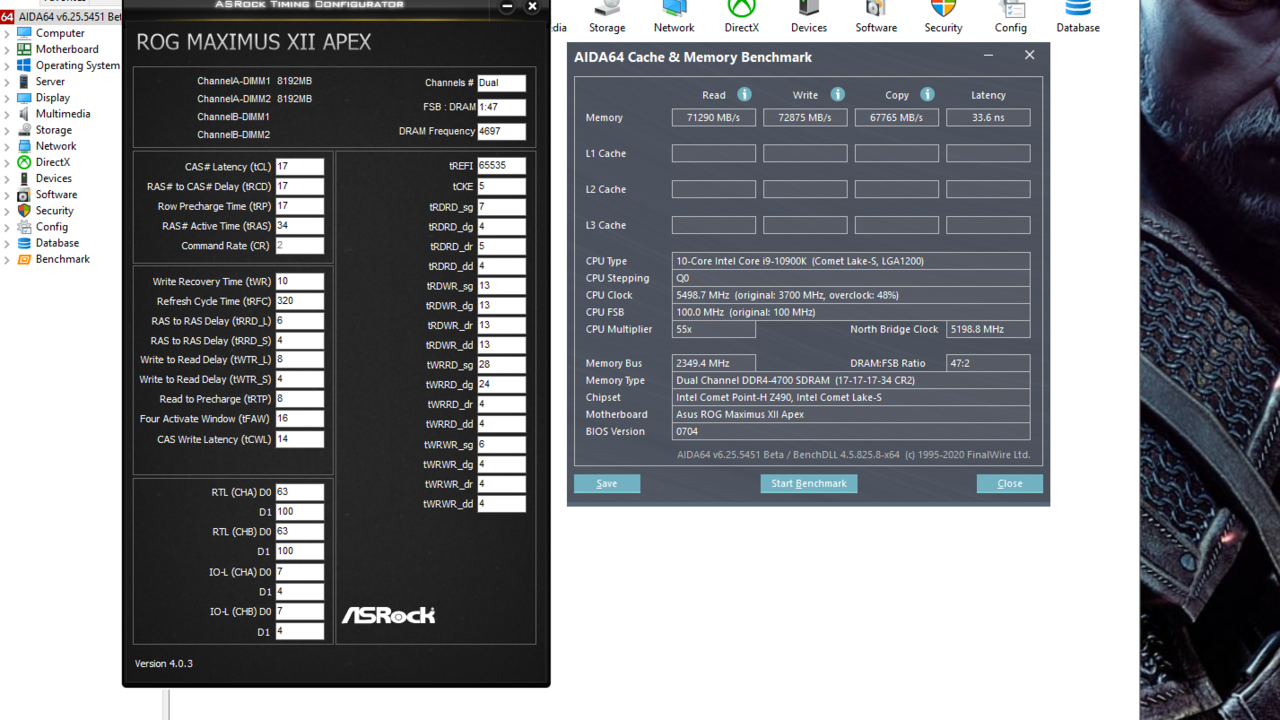The height and width of the screenshot is (720, 1280).
Task: Expand the Display tree node
Action: [7, 97]
